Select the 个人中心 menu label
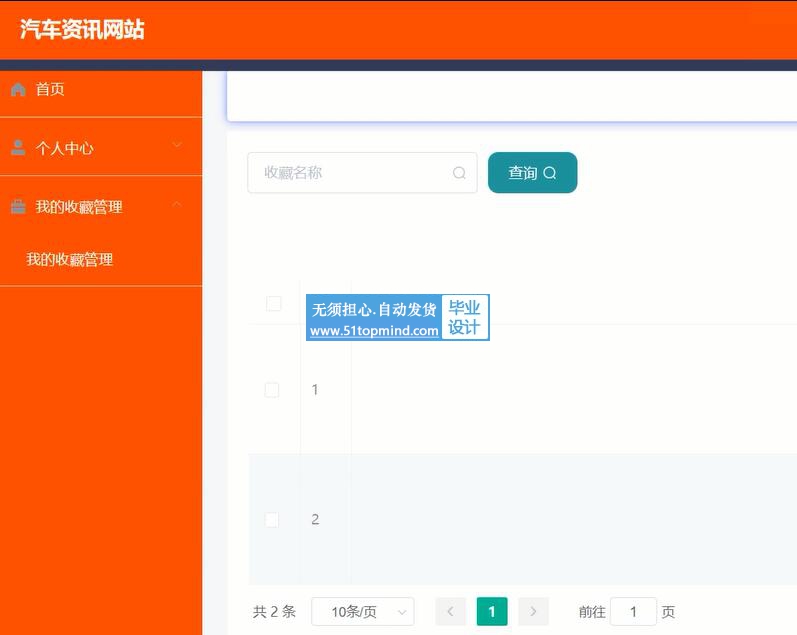Image resolution: width=797 pixels, height=635 pixels. (x=65, y=148)
